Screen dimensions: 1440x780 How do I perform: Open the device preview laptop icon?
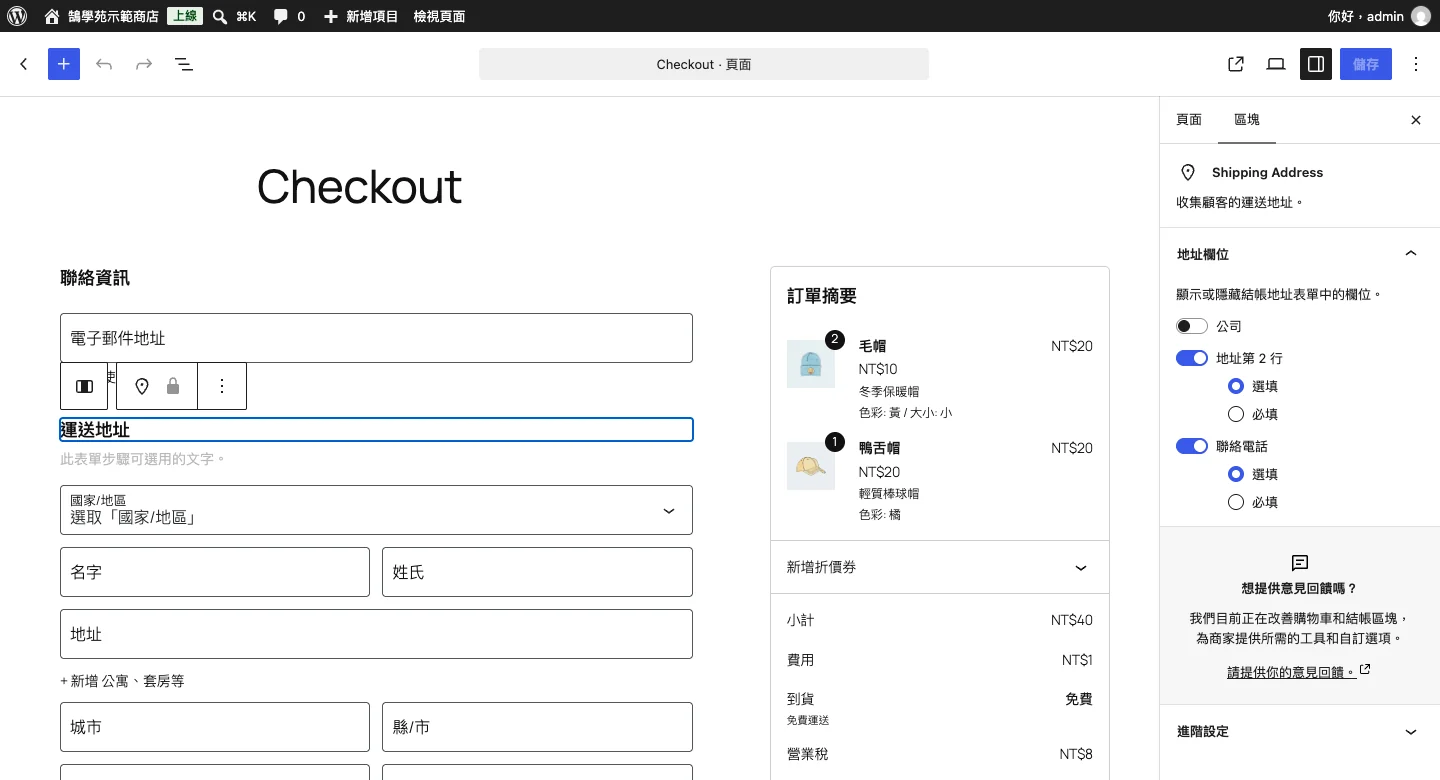(1276, 64)
